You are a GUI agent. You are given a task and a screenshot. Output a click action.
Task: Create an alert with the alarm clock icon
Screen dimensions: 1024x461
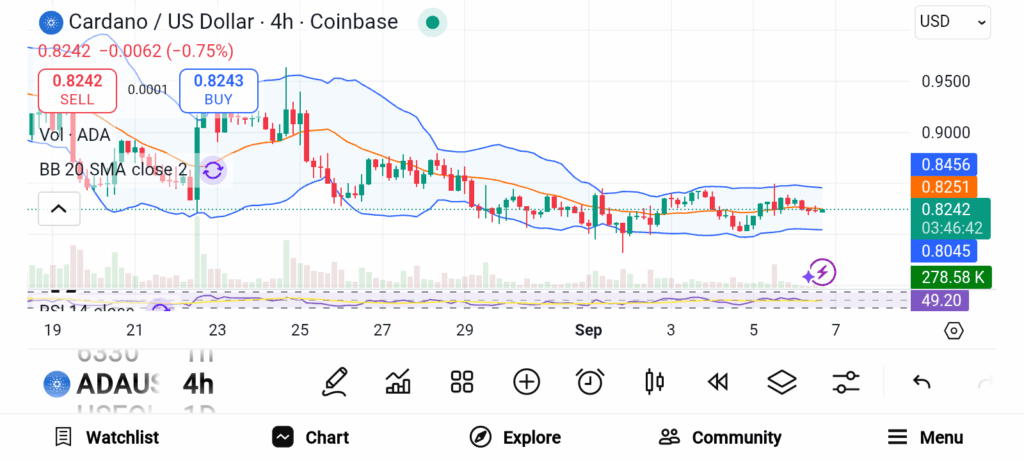point(590,381)
